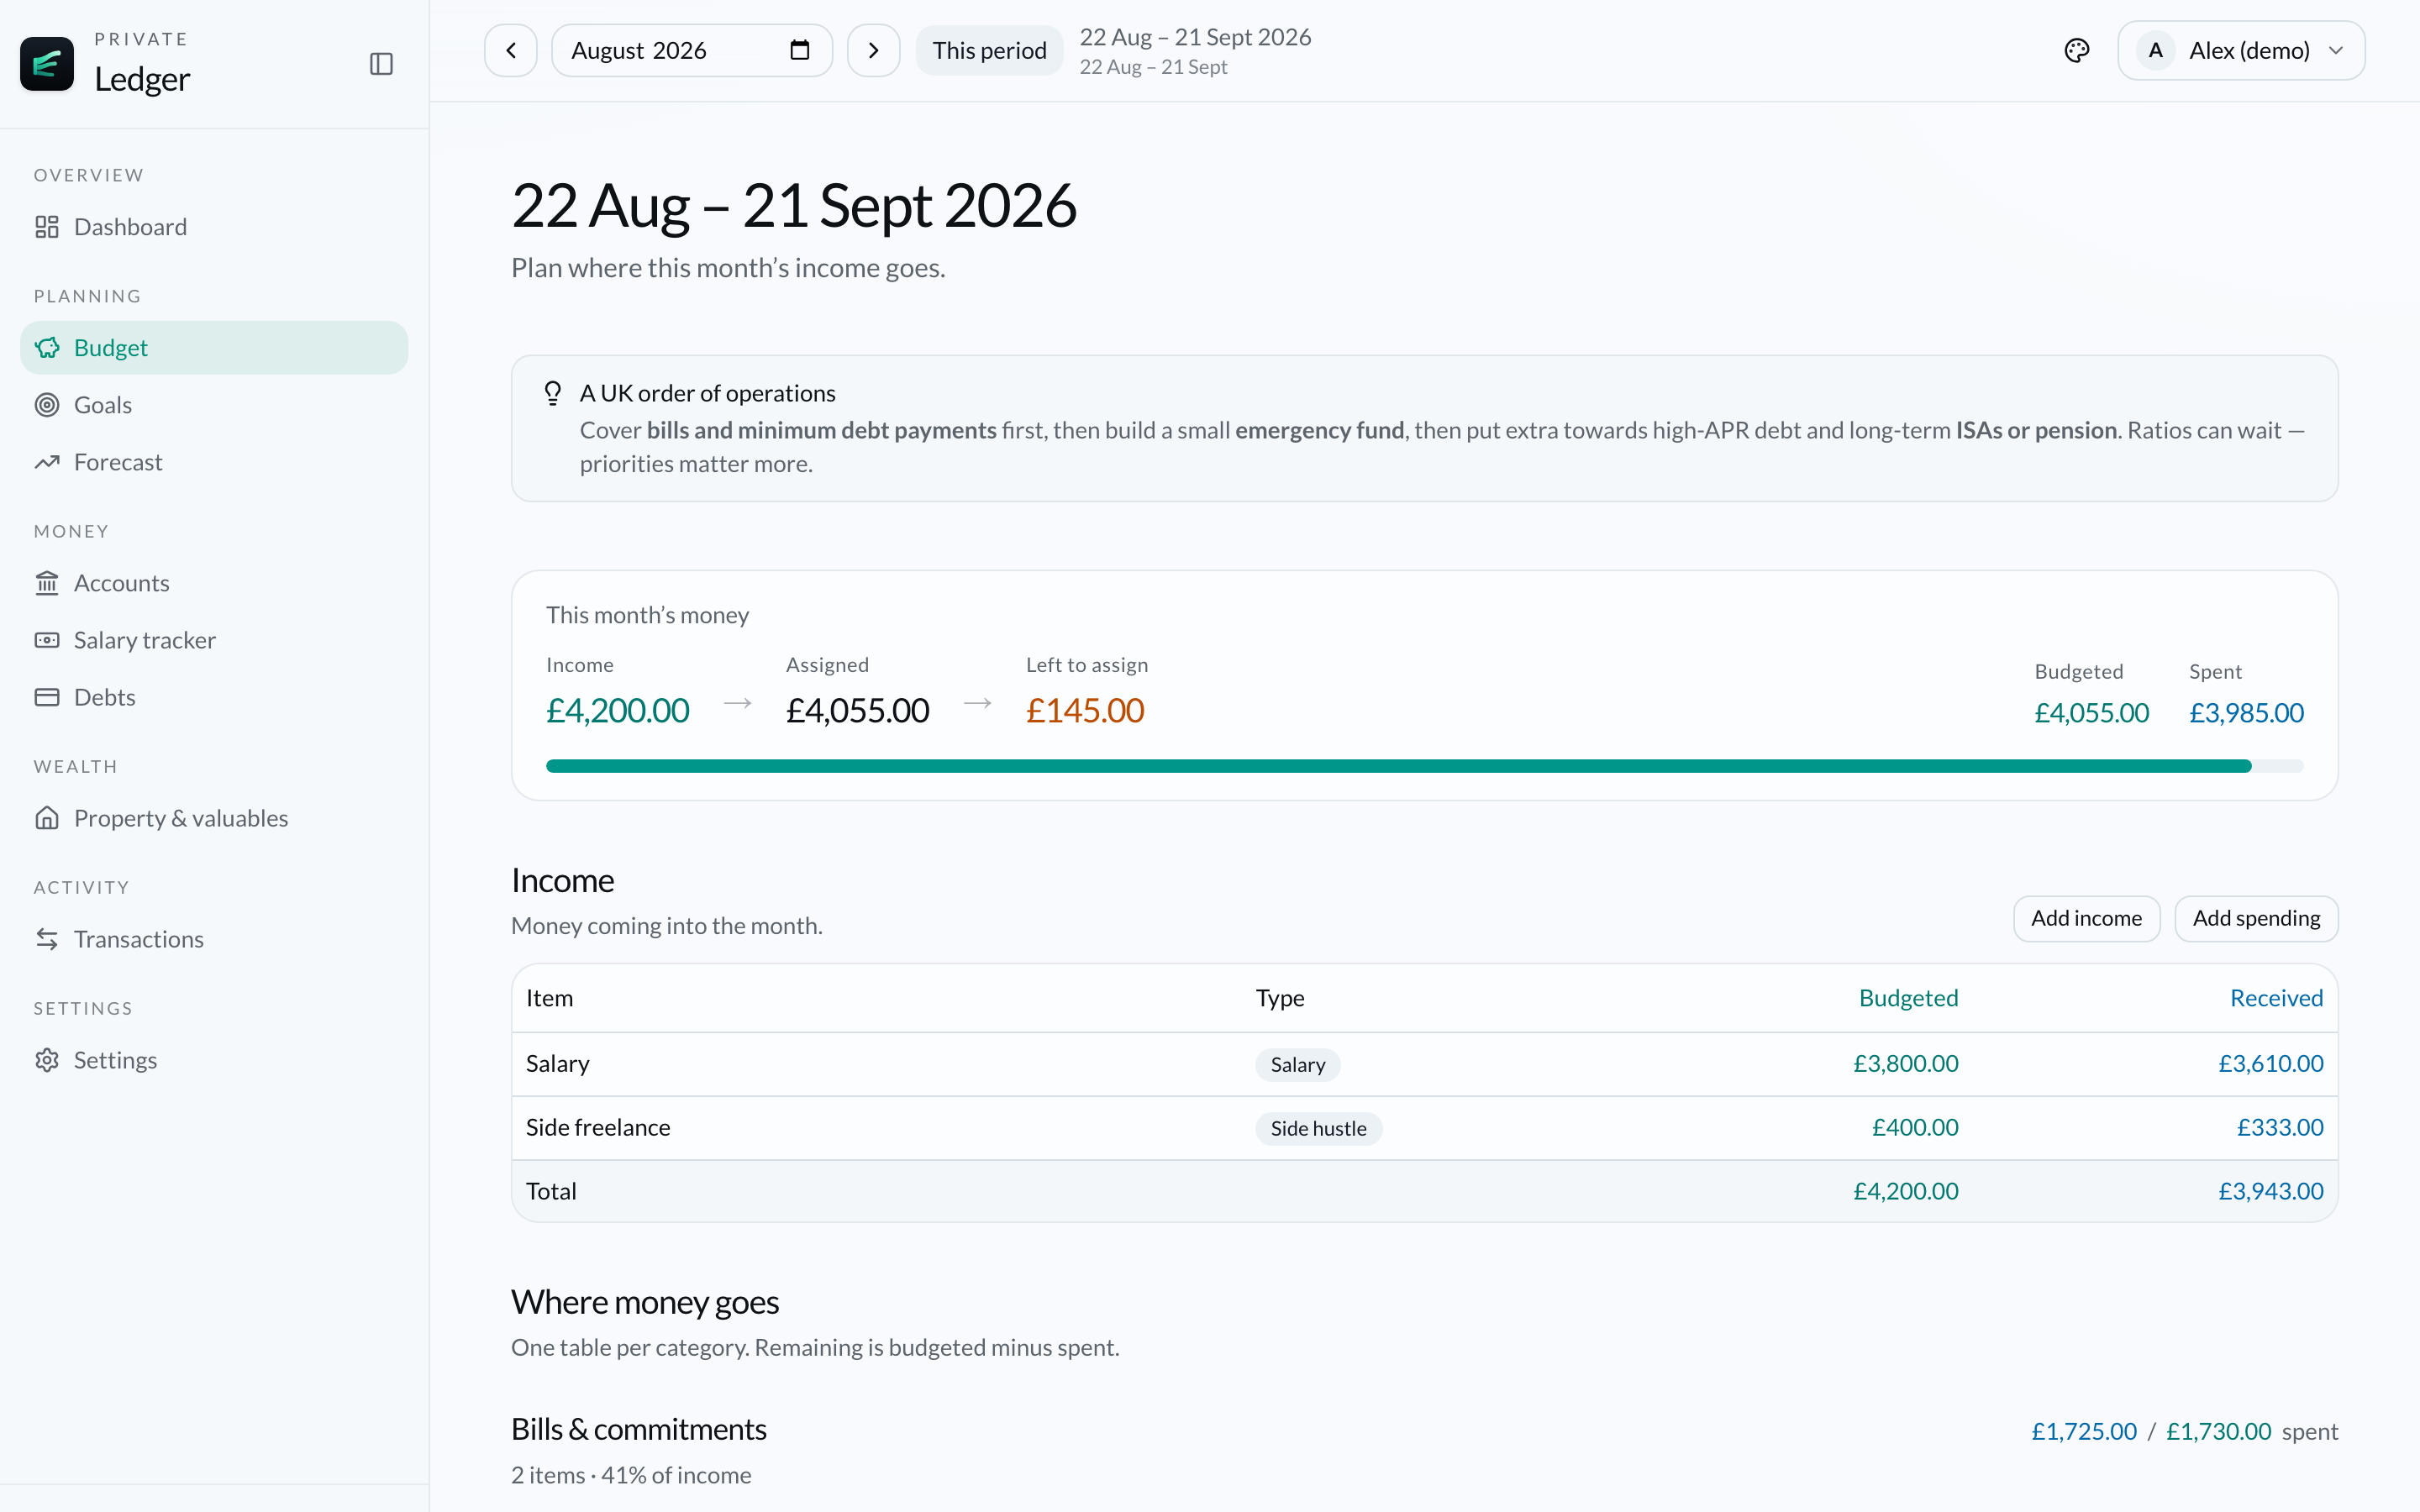Click the Salary type badge
2420x1512 pixels.
(x=1297, y=1065)
